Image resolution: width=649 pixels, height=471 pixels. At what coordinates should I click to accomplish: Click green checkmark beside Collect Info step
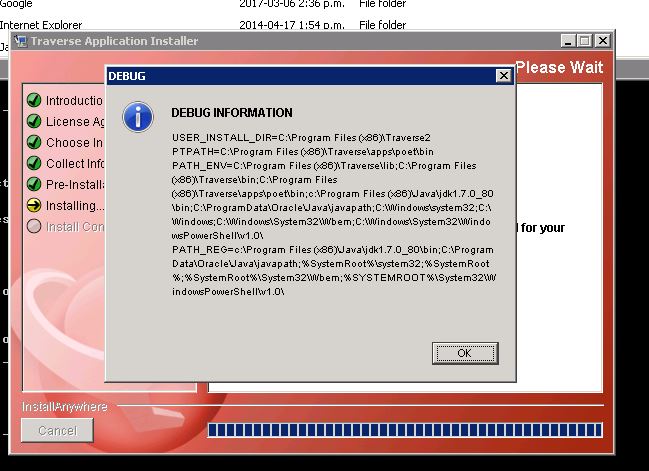point(34,163)
